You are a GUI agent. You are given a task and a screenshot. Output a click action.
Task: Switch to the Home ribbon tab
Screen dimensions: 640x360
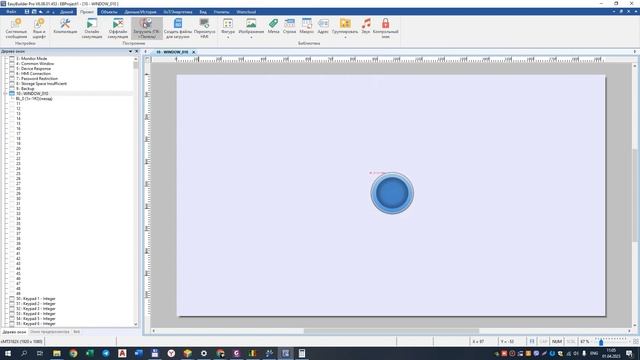coord(66,12)
